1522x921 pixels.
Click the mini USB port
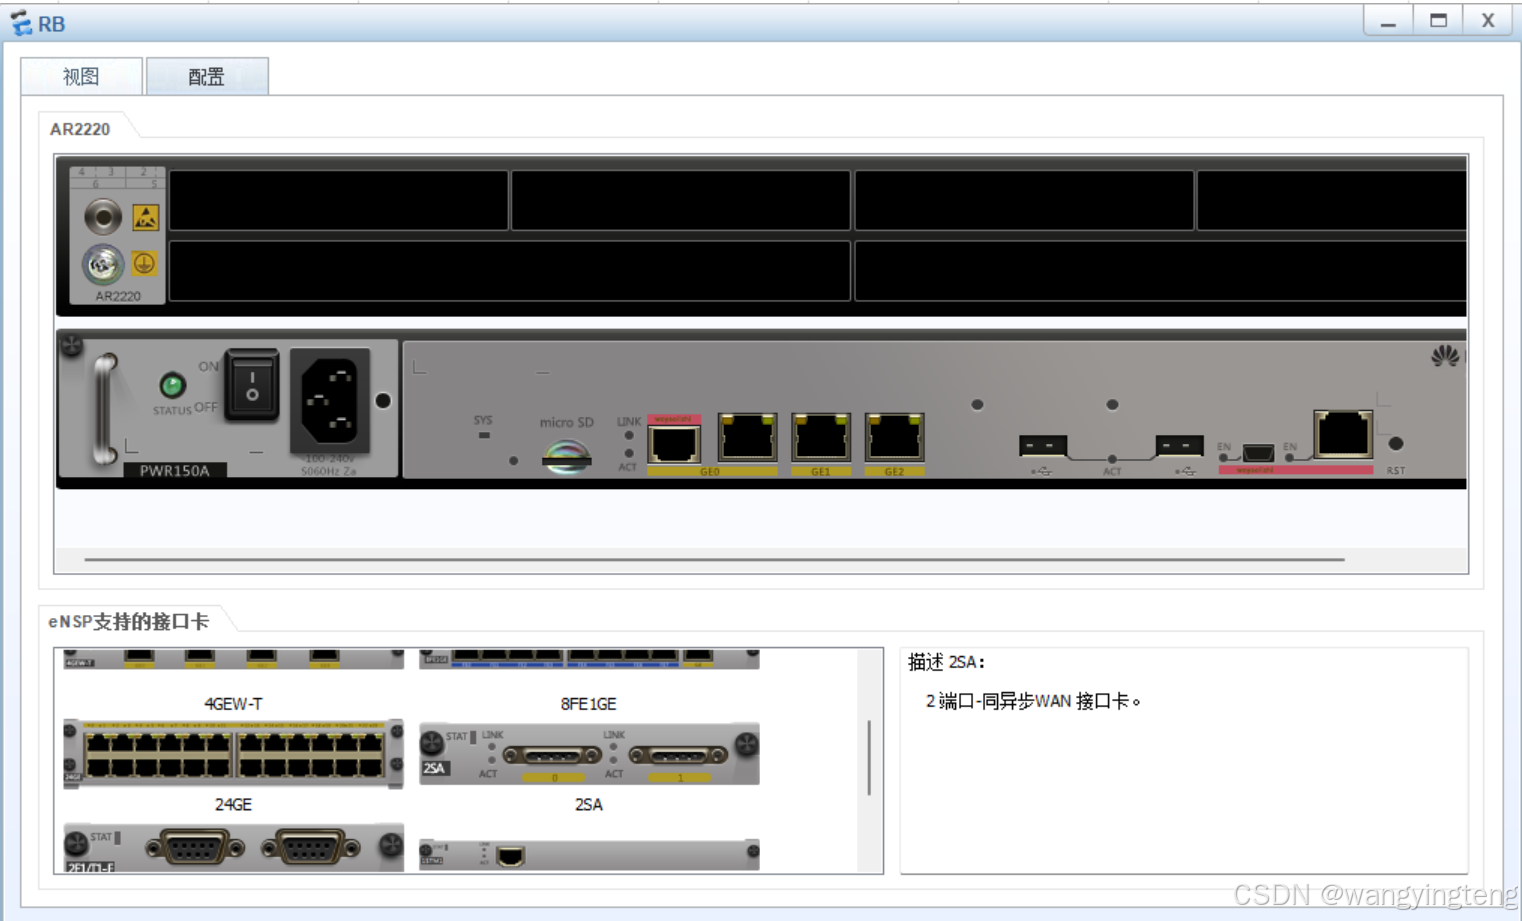click(x=1257, y=452)
